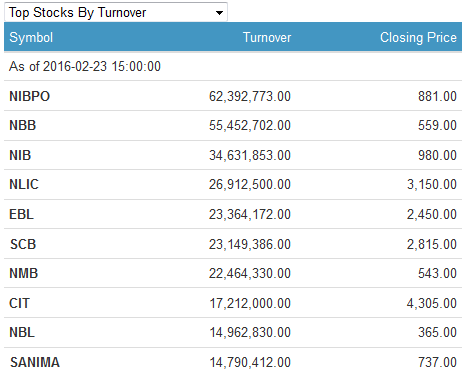Viewport: 466px width, 375px height.
Task: Click the Closing Price column header
Action: pos(418,37)
